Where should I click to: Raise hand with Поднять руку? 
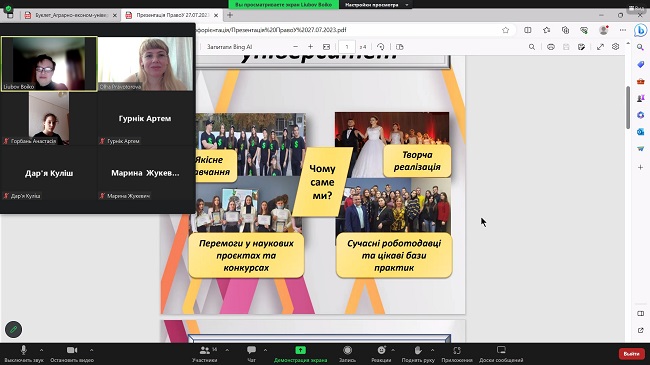point(418,354)
